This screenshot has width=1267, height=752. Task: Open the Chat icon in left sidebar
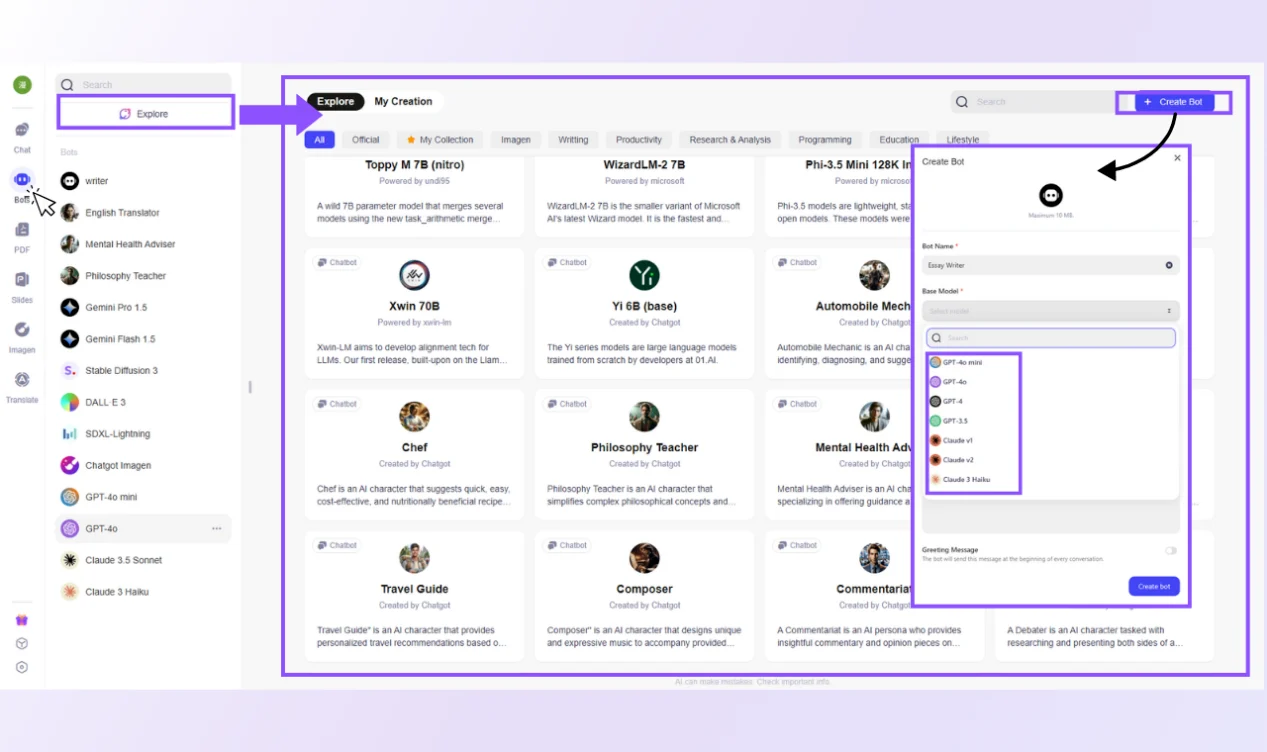[x=22, y=131]
